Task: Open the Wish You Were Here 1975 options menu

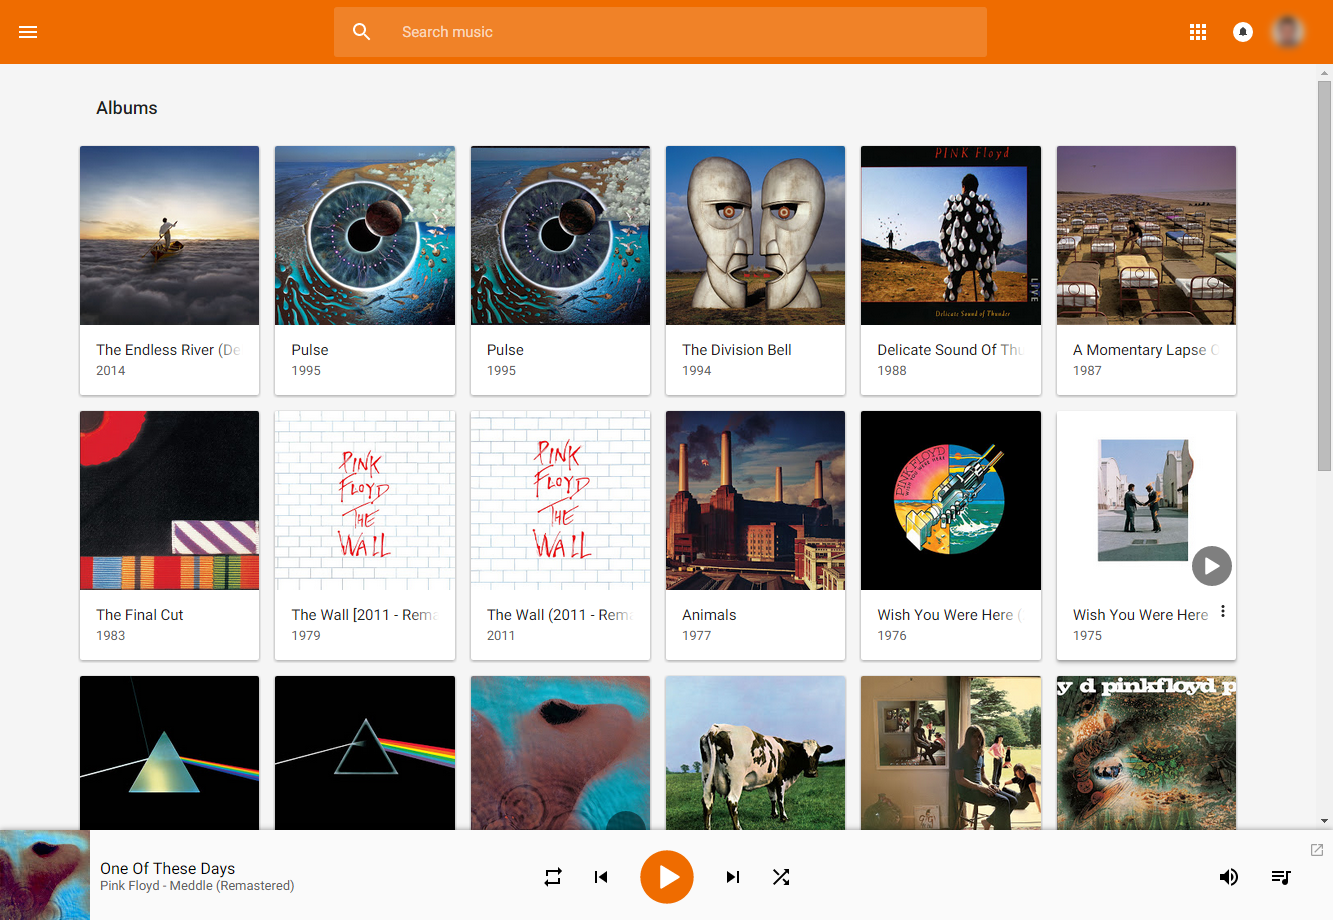Action: [x=1223, y=612]
